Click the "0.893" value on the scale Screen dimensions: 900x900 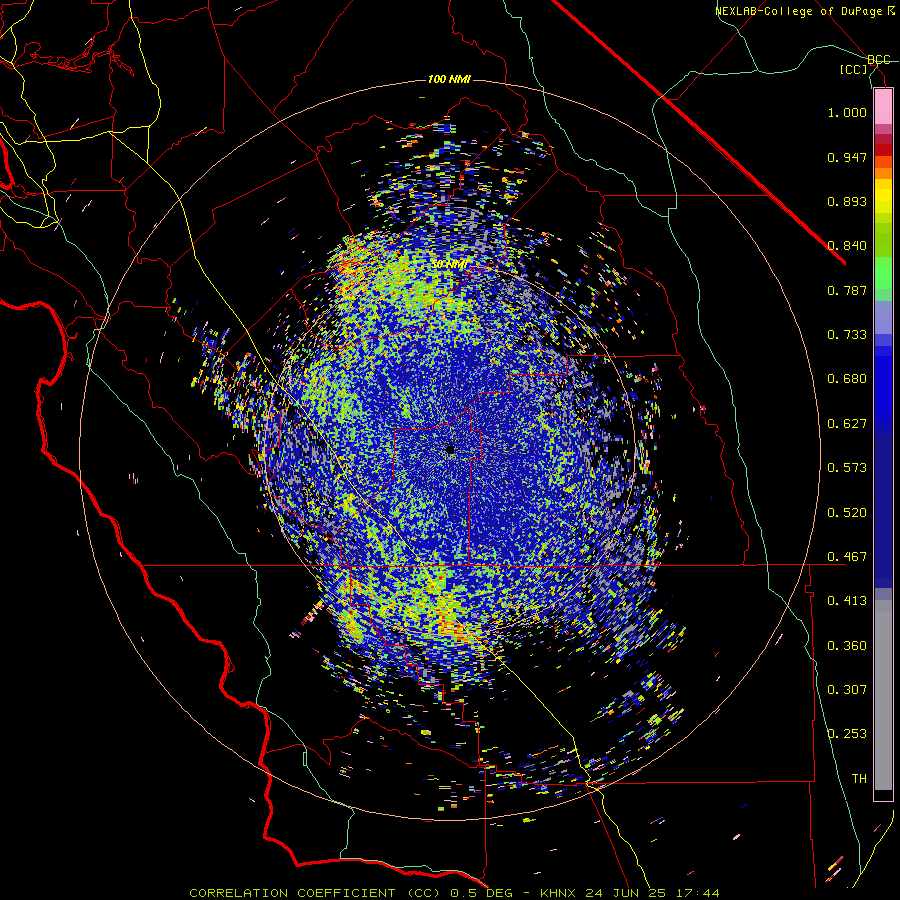(x=847, y=201)
